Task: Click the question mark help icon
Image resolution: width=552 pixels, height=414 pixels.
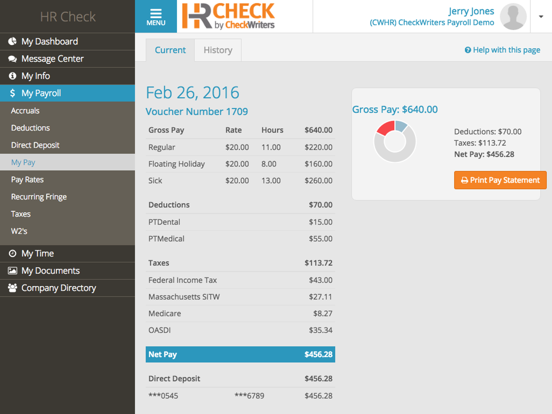Action: (468, 50)
